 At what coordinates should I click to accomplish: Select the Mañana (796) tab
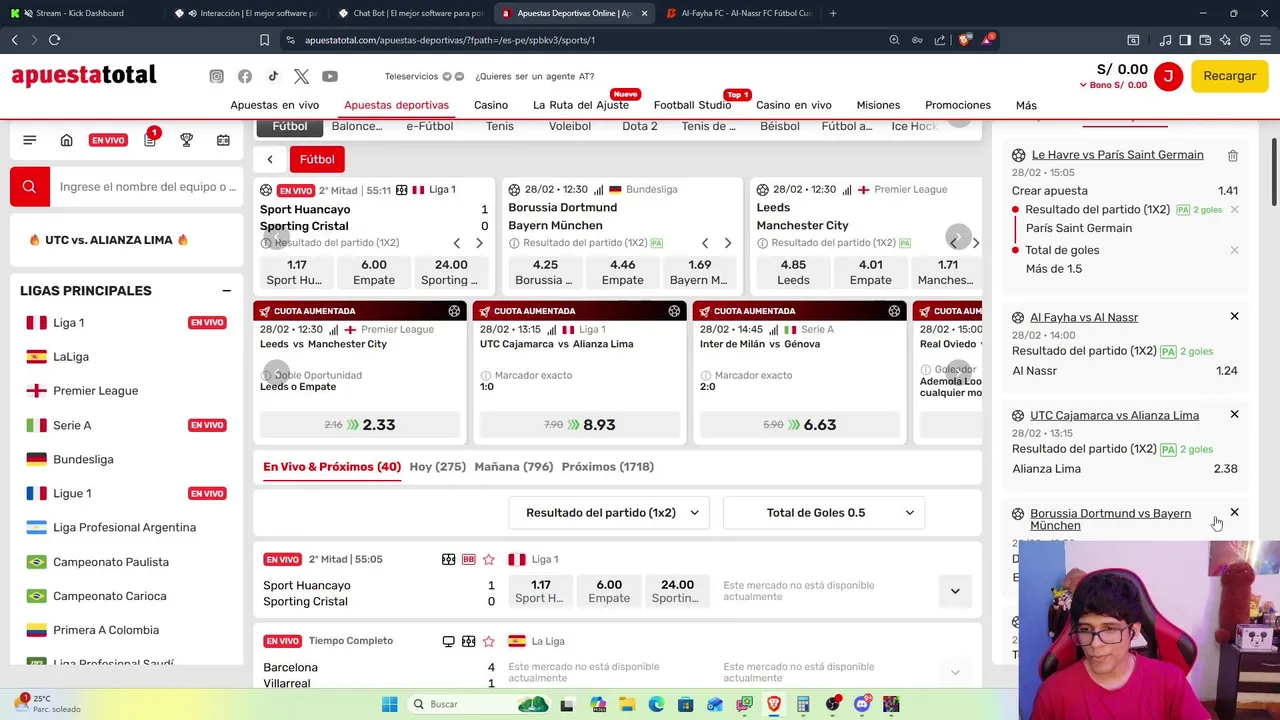[x=514, y=467]
